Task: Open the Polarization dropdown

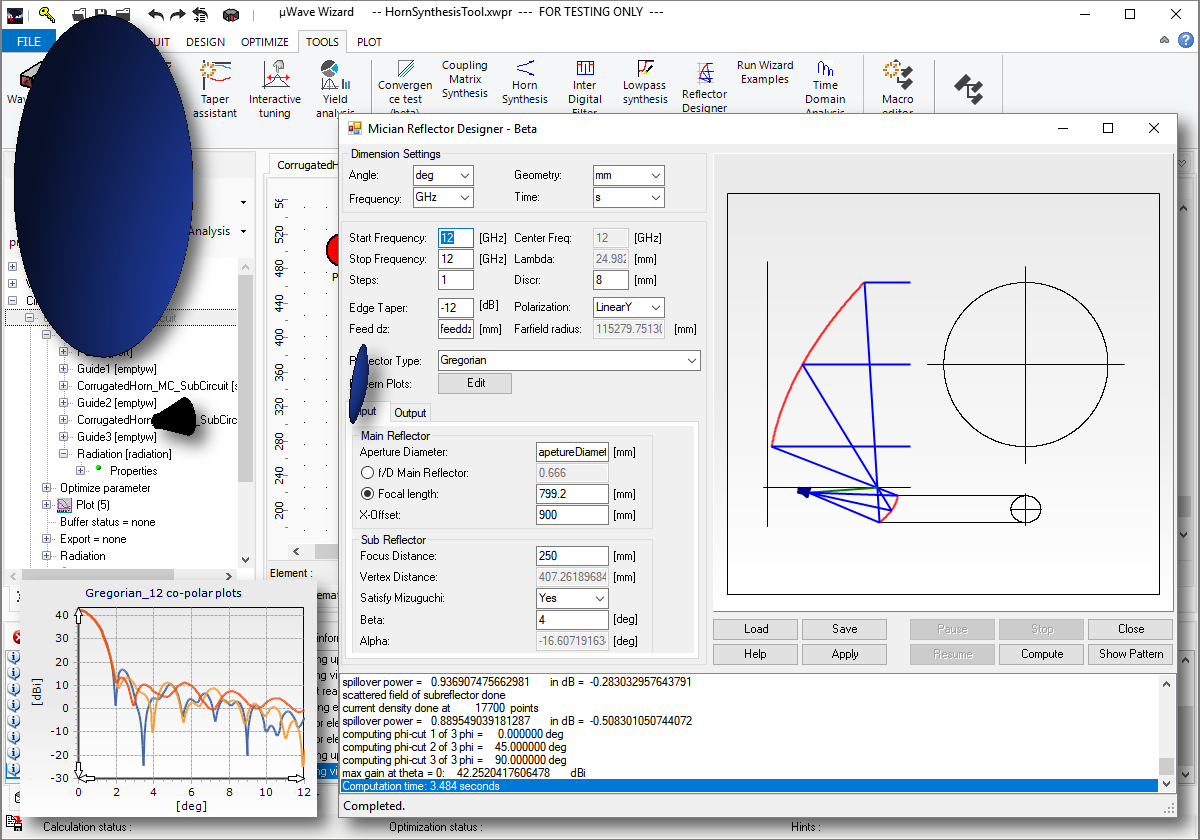Action: click(628, 307)
